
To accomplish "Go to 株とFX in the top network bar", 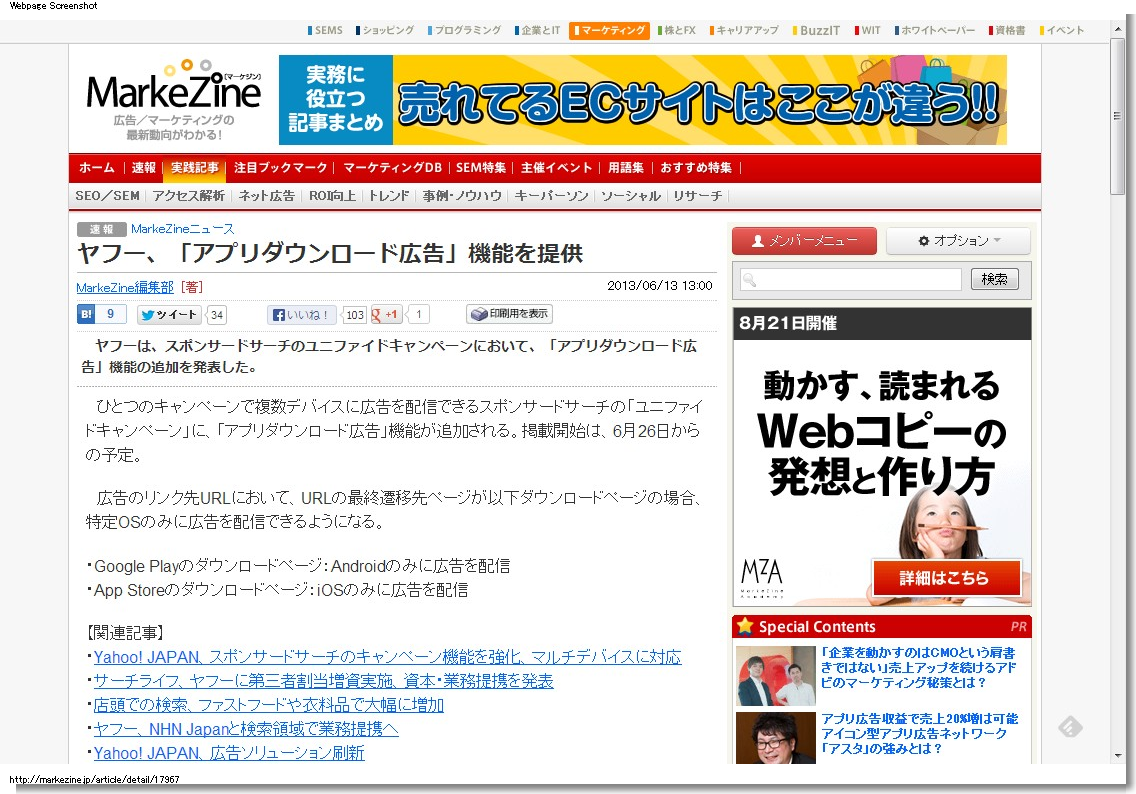I will pyautogui.click(x=677, y=30).
